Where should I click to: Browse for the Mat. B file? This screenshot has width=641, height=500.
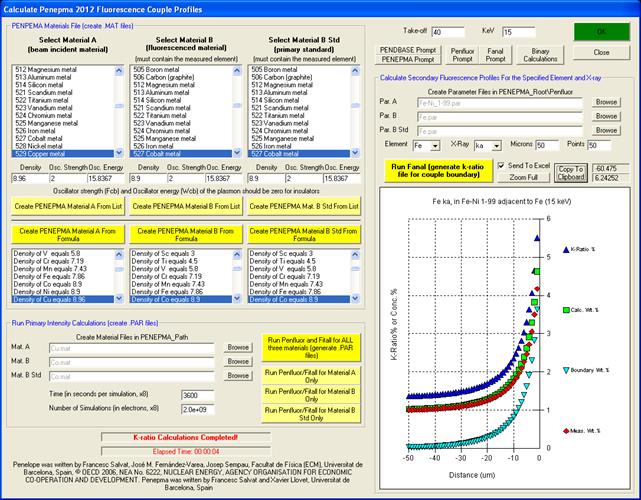pos(238,361)
